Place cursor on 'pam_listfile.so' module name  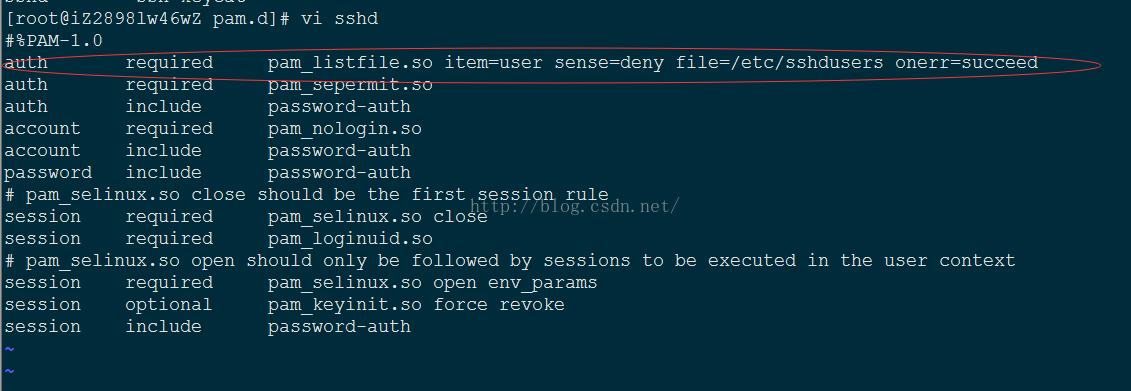click(x=350, y=63)
